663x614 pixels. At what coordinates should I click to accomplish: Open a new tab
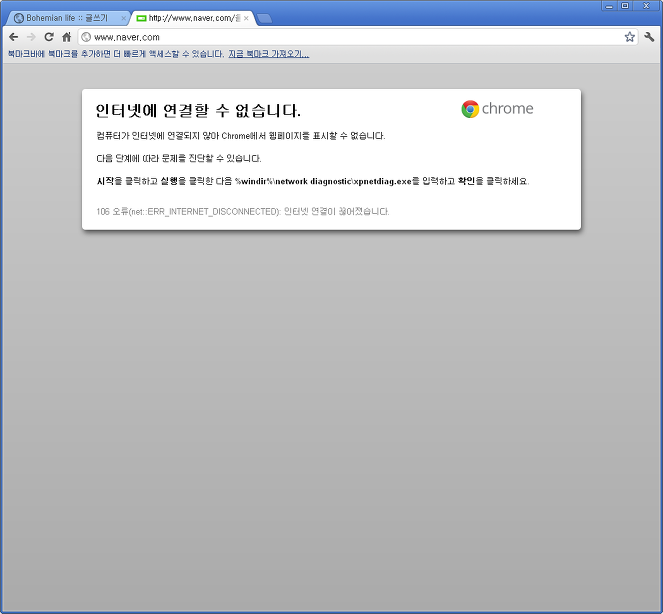point(265,19)
